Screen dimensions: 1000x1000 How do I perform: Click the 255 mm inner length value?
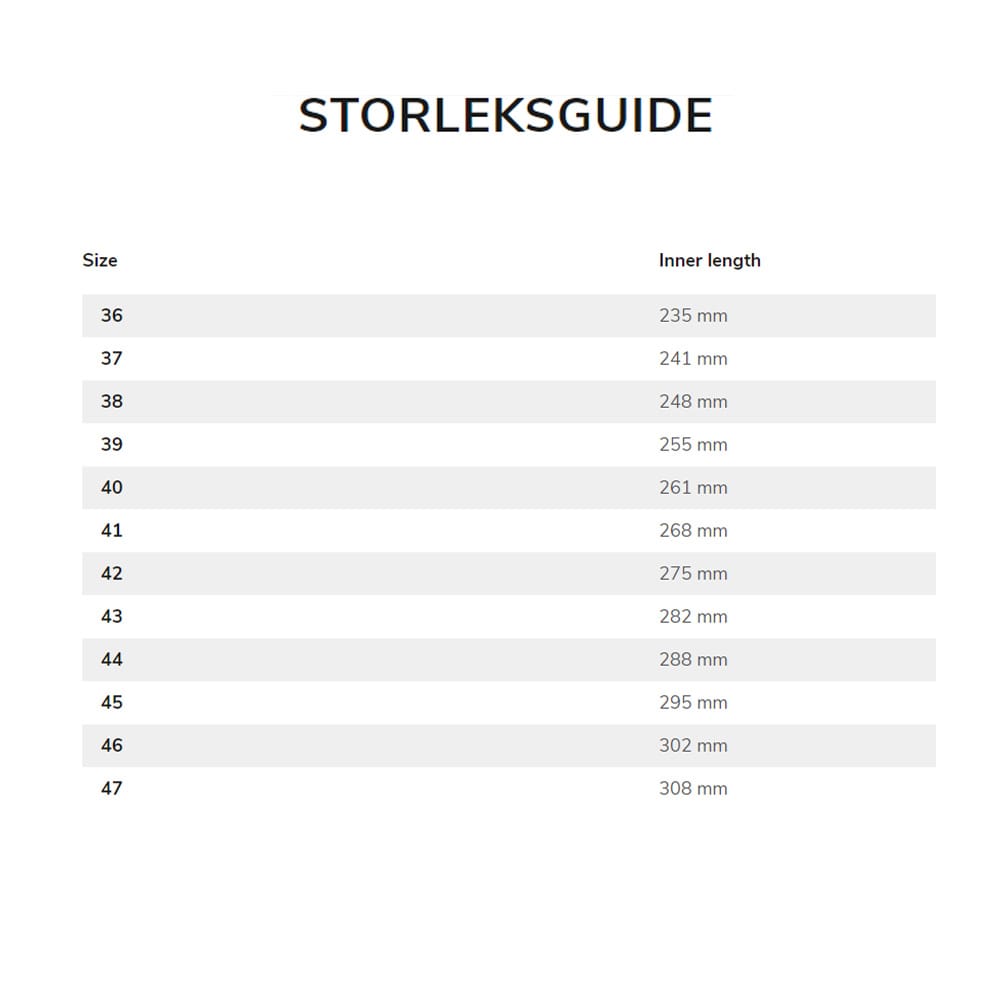point(693,444)
